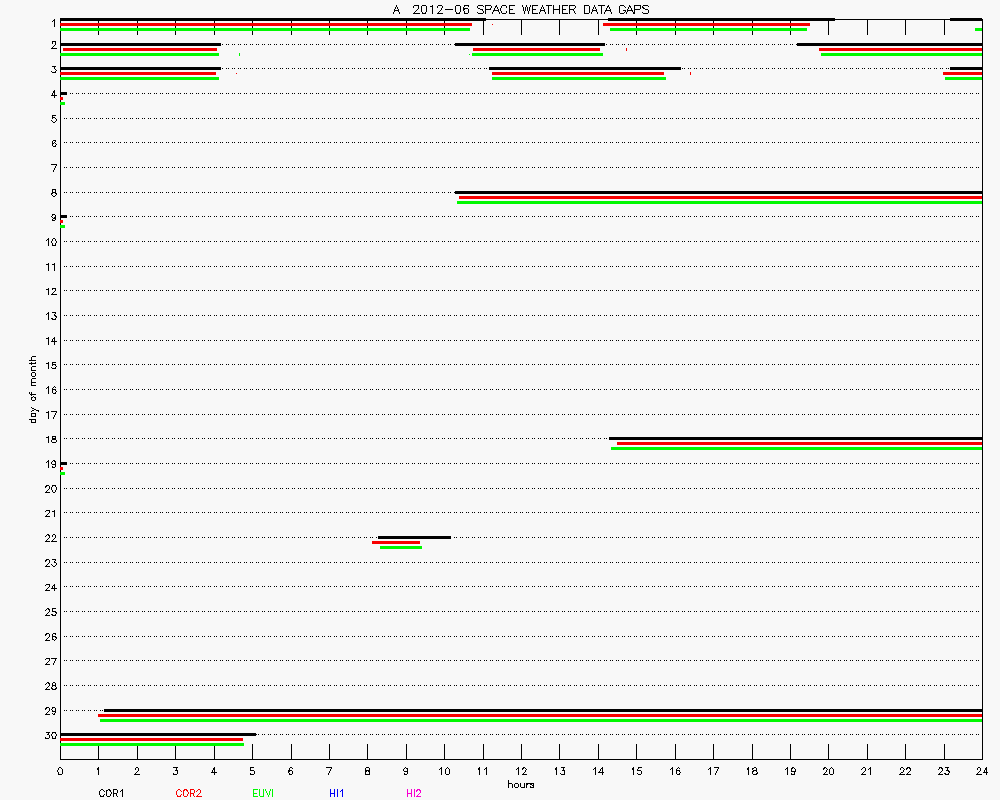
Task: Click the red COR2 bar on day 29
Action: point(540,715)
